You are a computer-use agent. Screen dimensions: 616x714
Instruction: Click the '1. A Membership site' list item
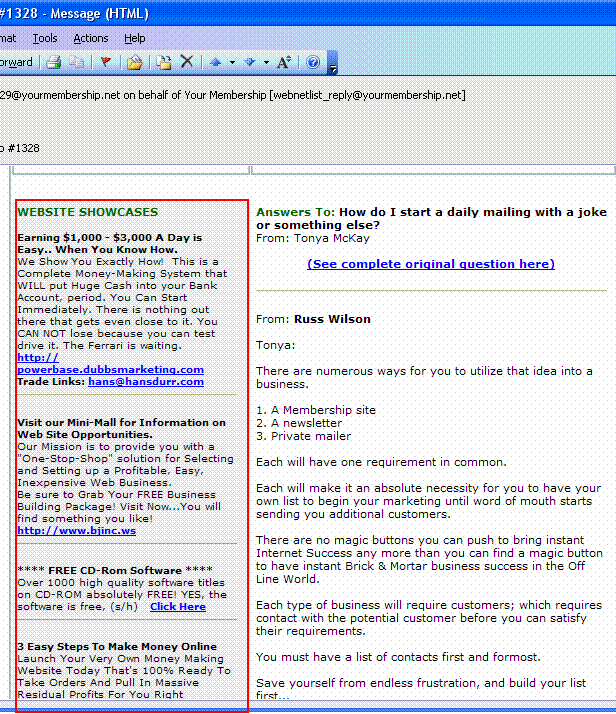[x=316, y=410]
